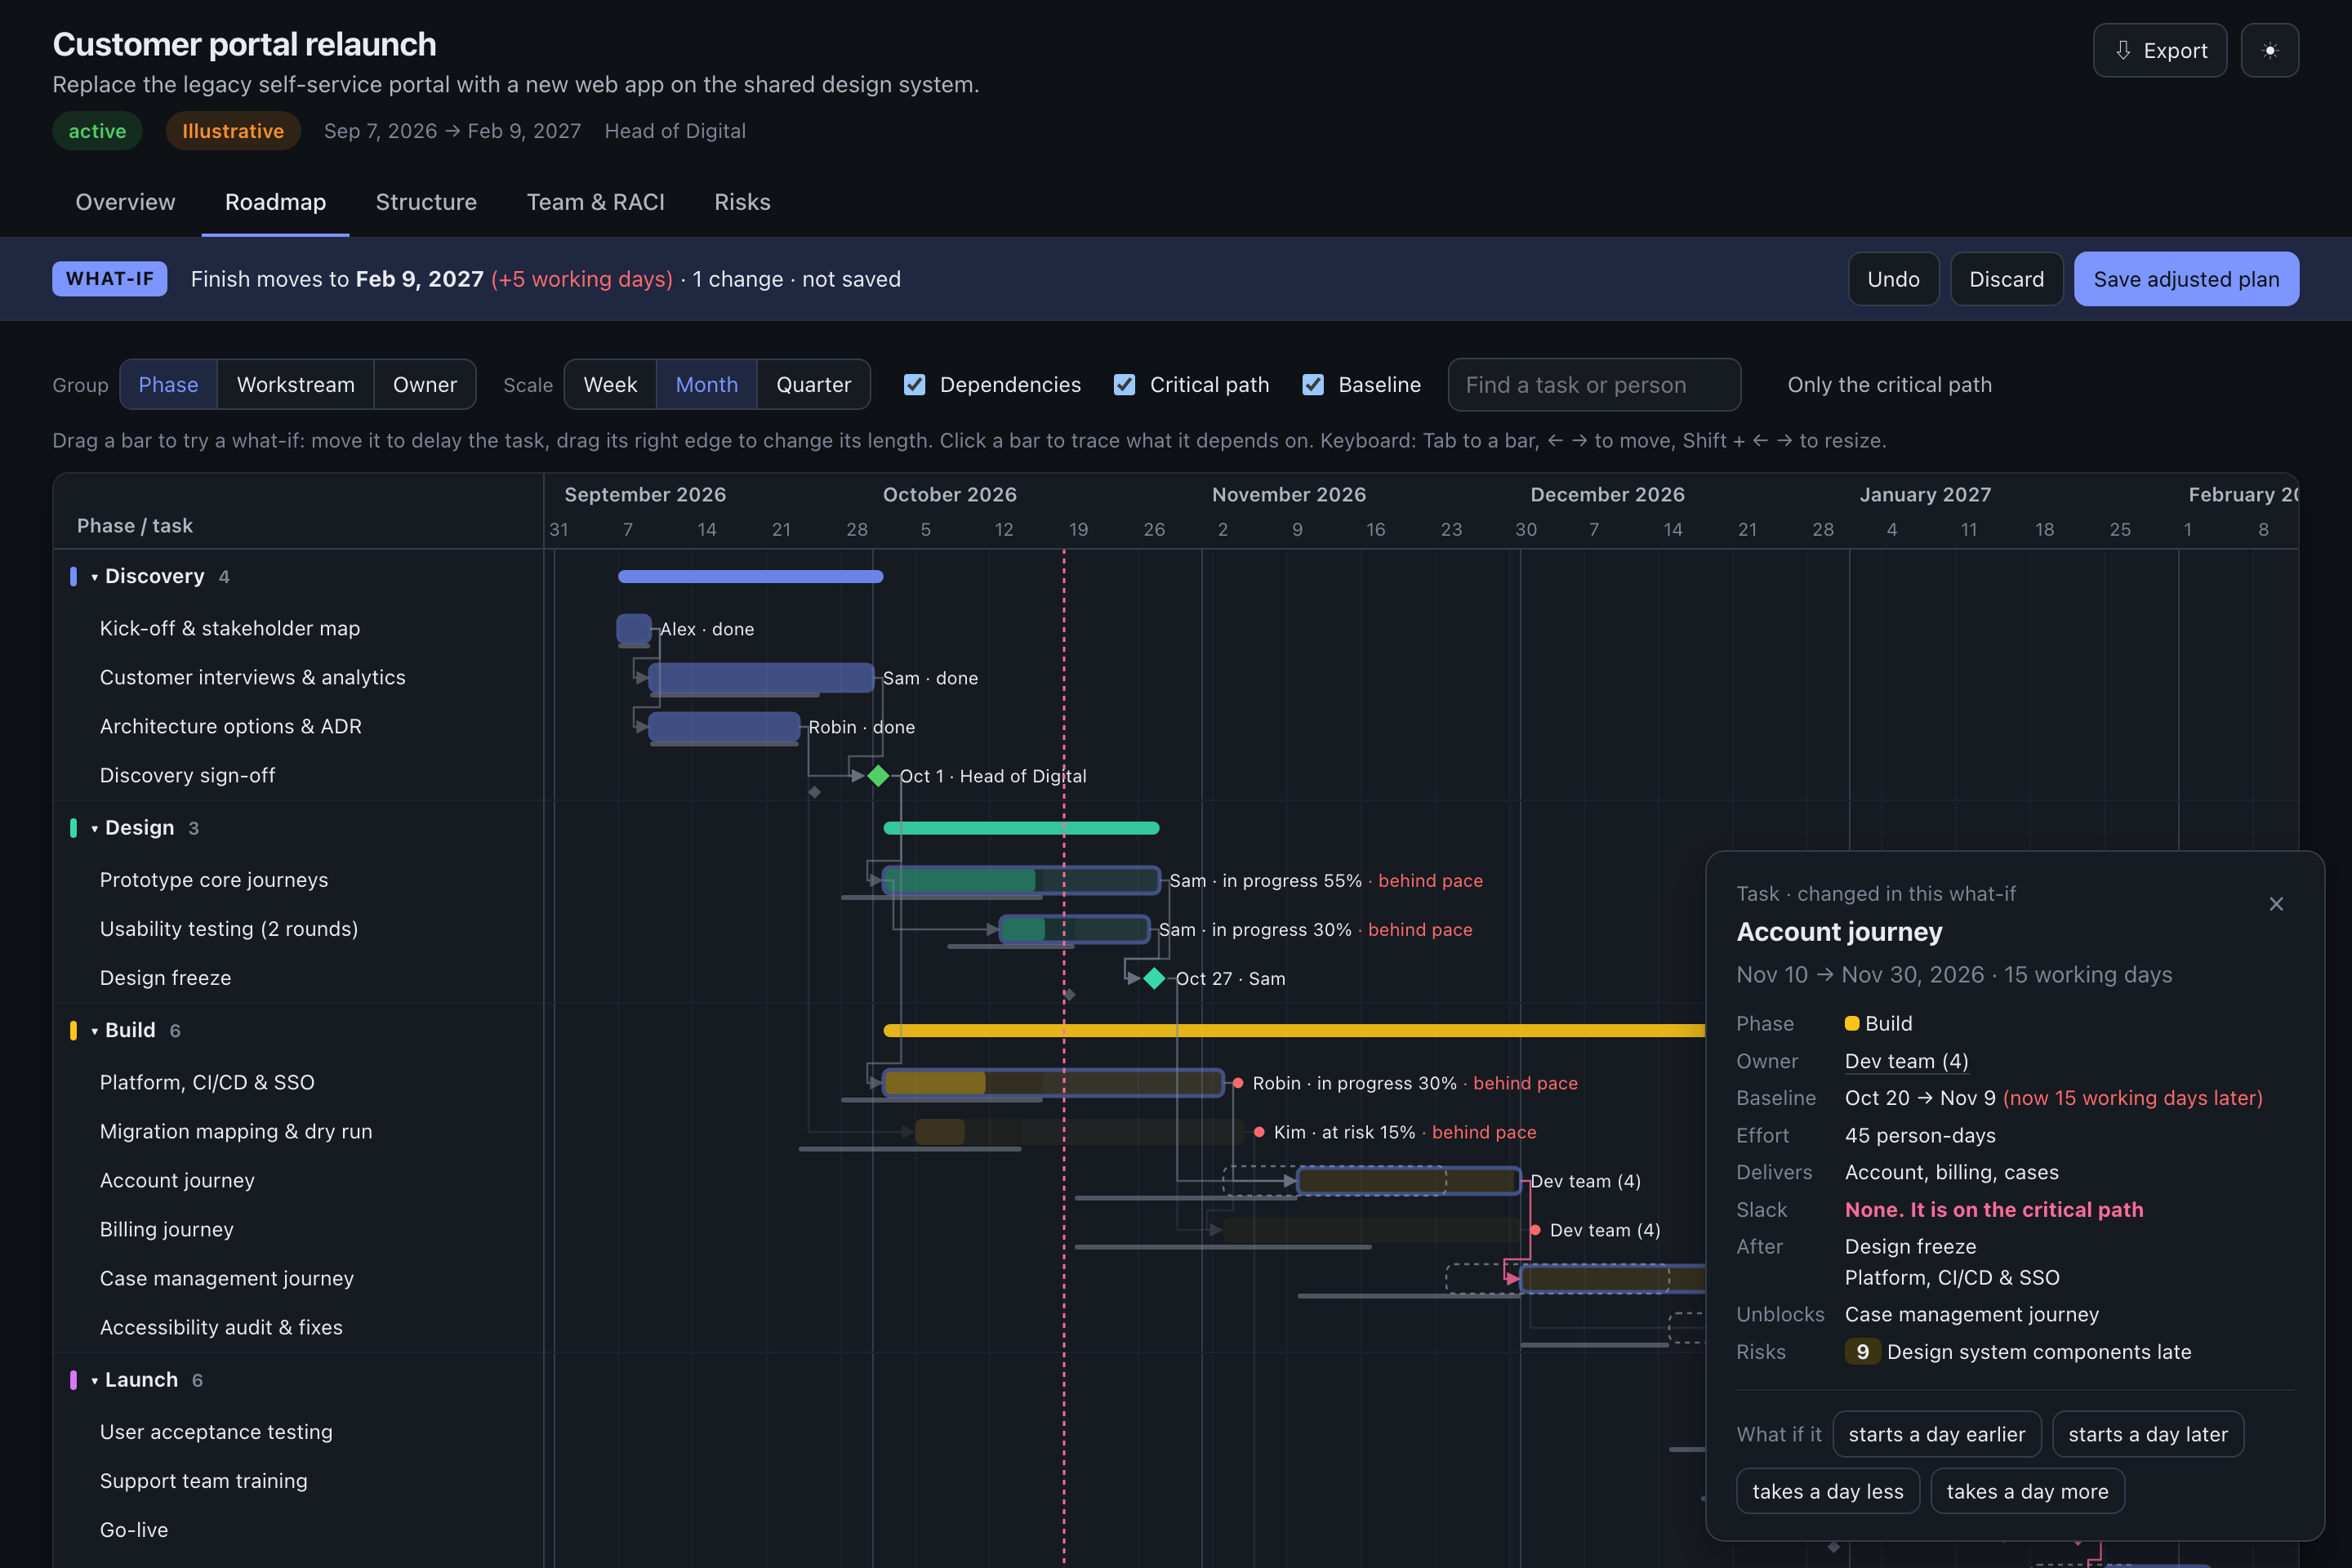Close the Account journey task panel
Screen dimensions: 2352x1568
click(x=2276, y=904)
